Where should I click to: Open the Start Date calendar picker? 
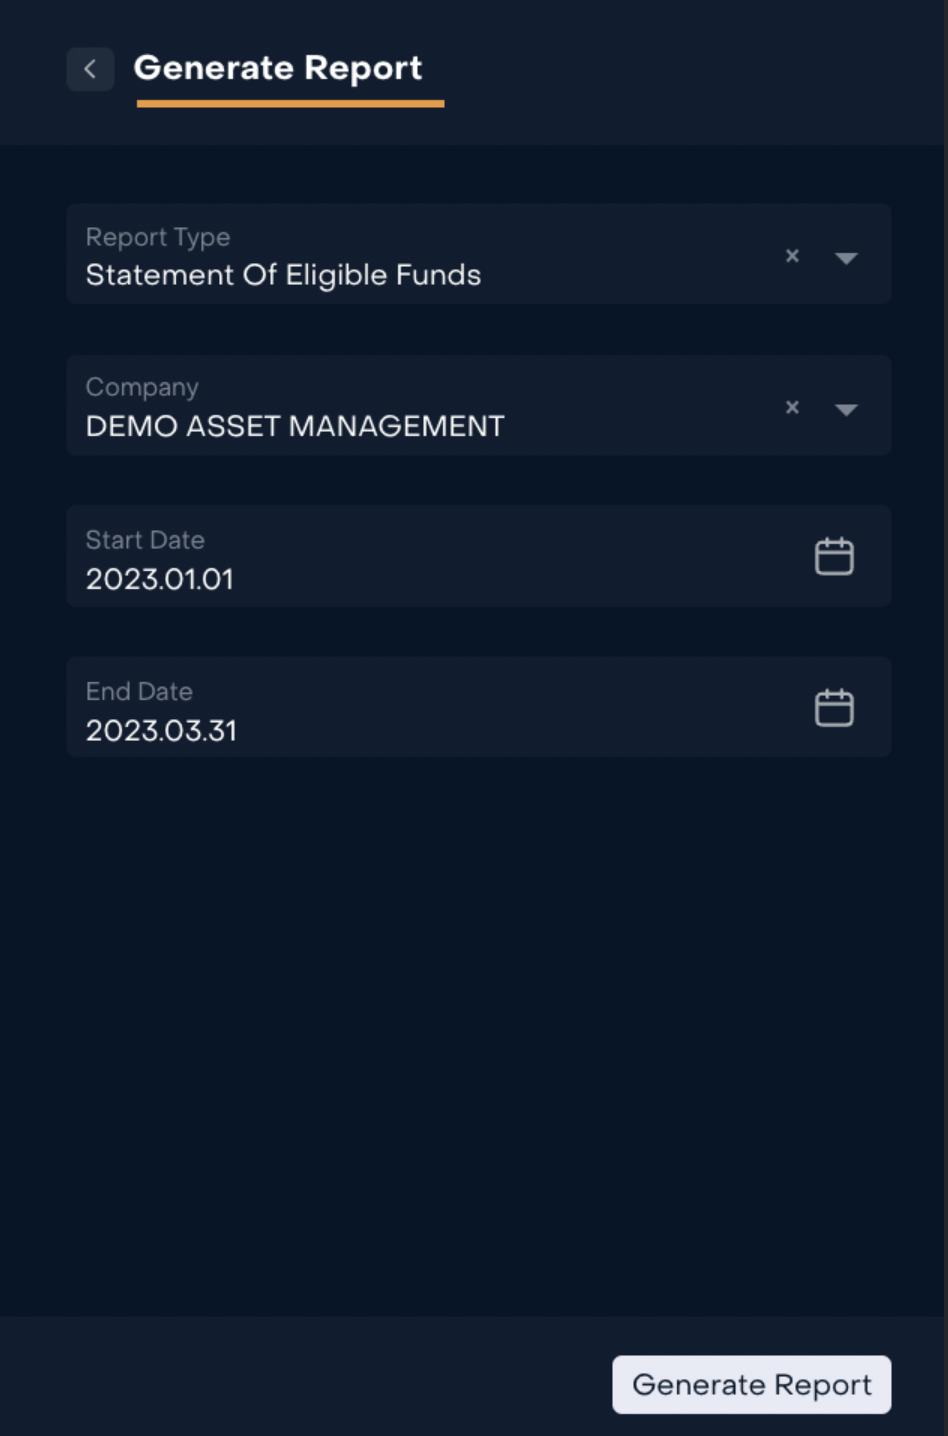(x=834, y=557)
